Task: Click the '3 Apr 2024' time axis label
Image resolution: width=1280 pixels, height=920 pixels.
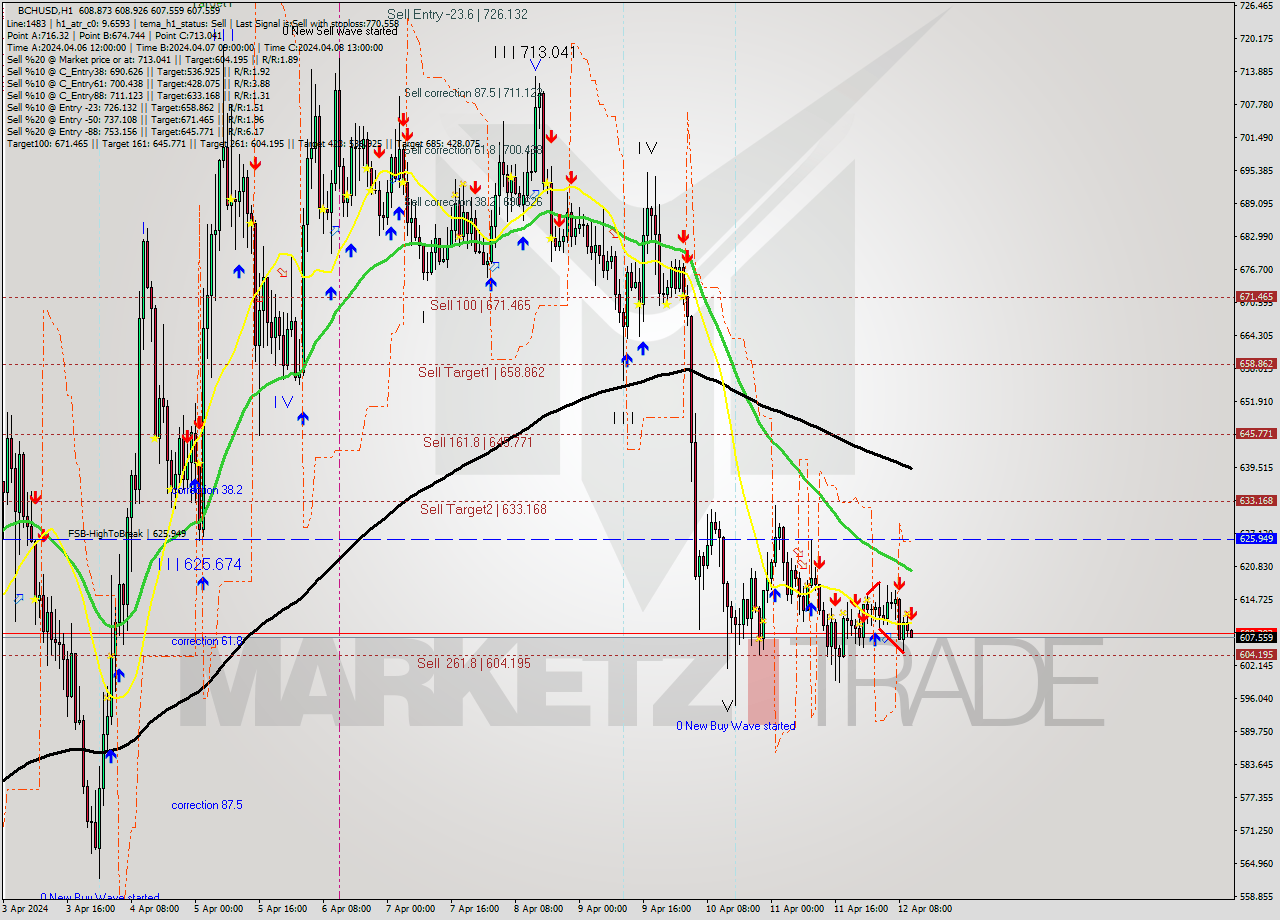Action: [27, 910]
